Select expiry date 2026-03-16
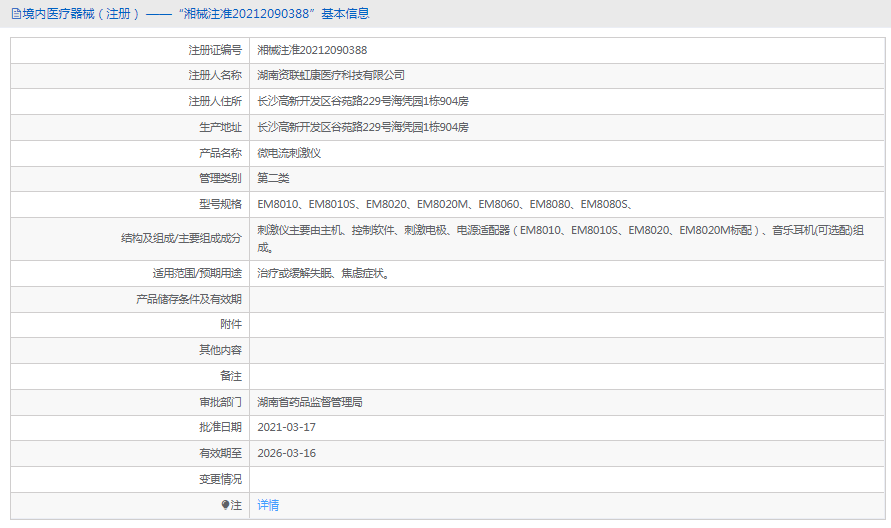Viewport: 891px width, 528px height. [286, 454]
